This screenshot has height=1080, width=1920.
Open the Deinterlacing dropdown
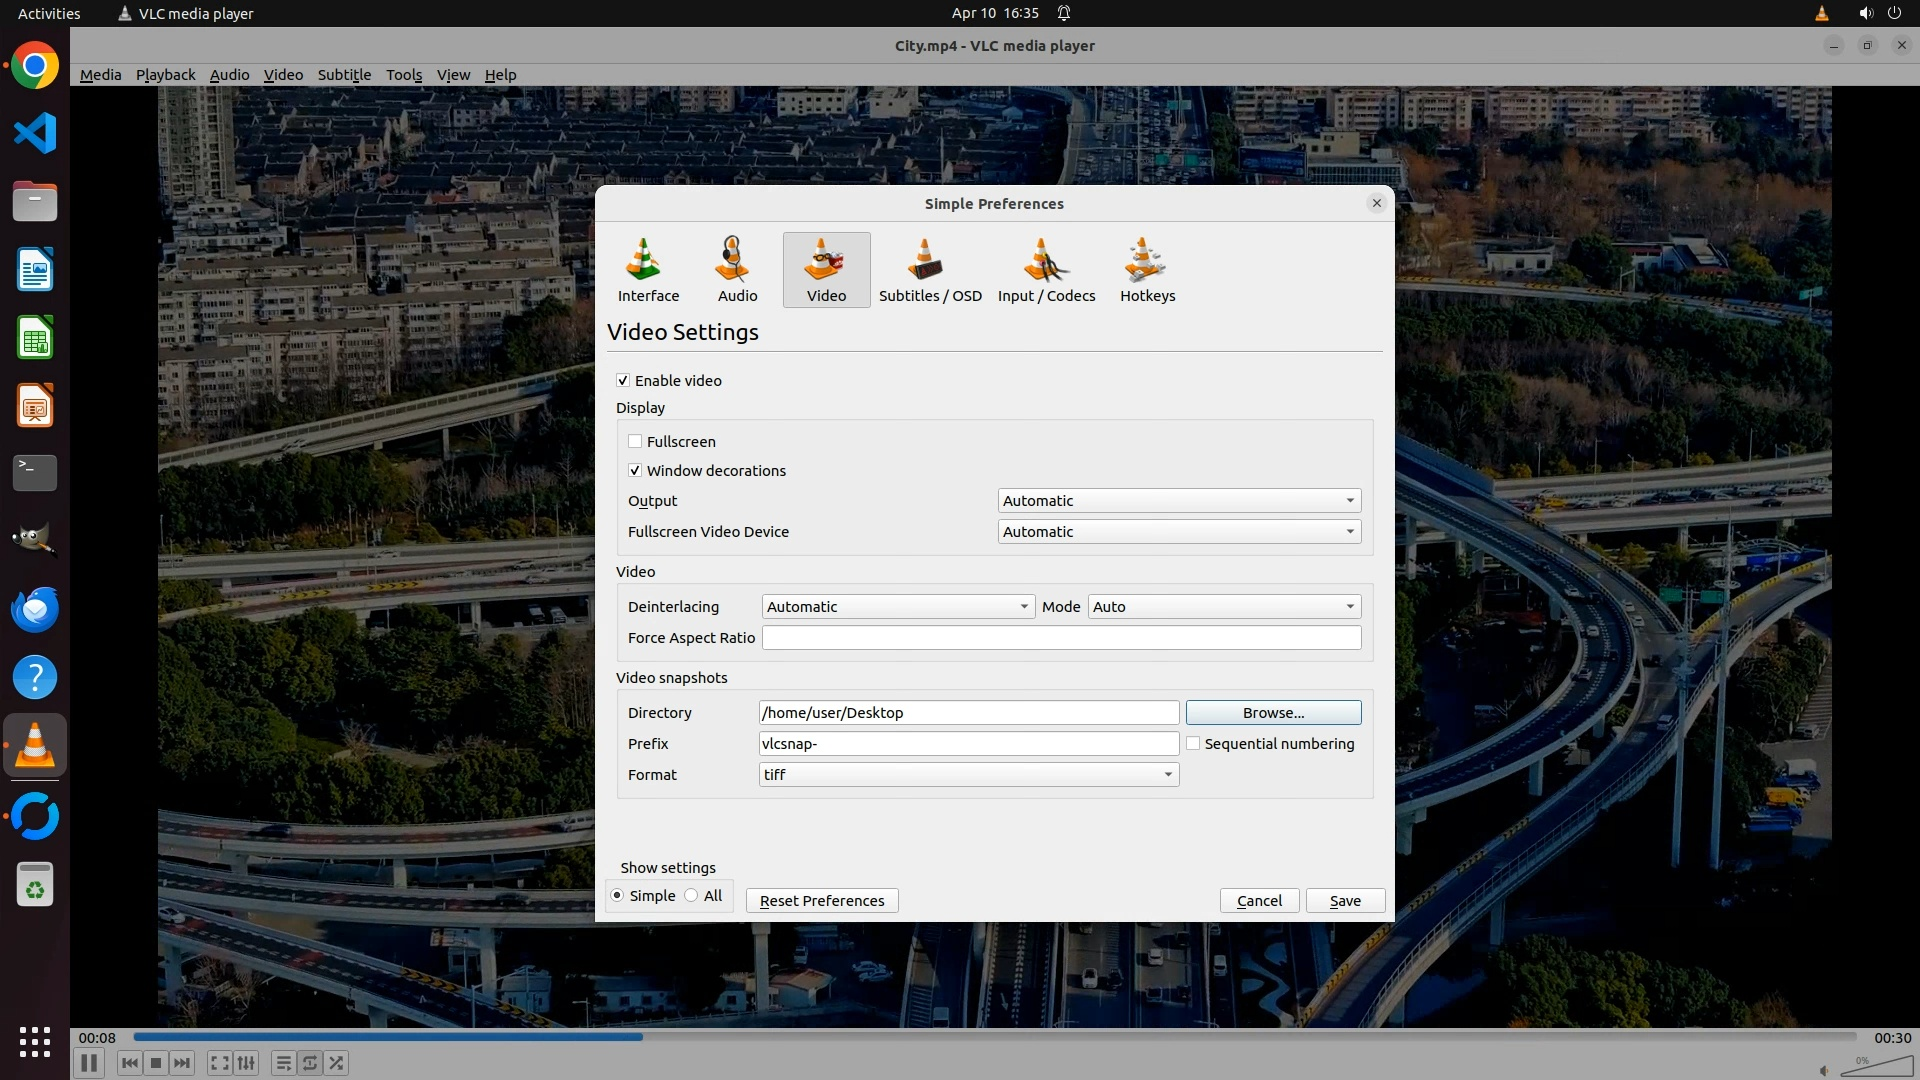[897, 606]
